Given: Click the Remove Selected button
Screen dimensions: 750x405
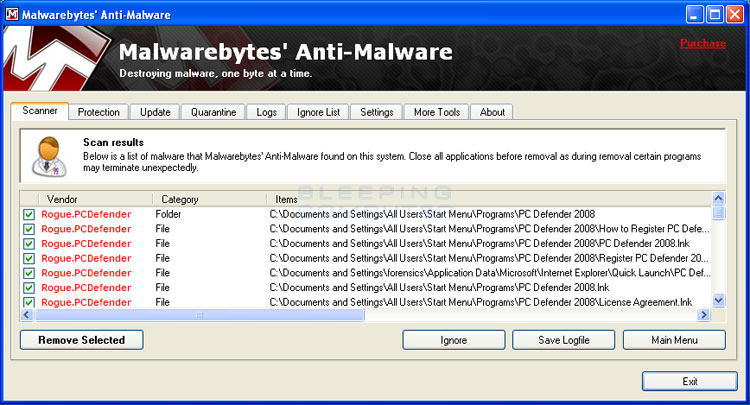Looking at the screenshot, I should [x=82, y=340].
